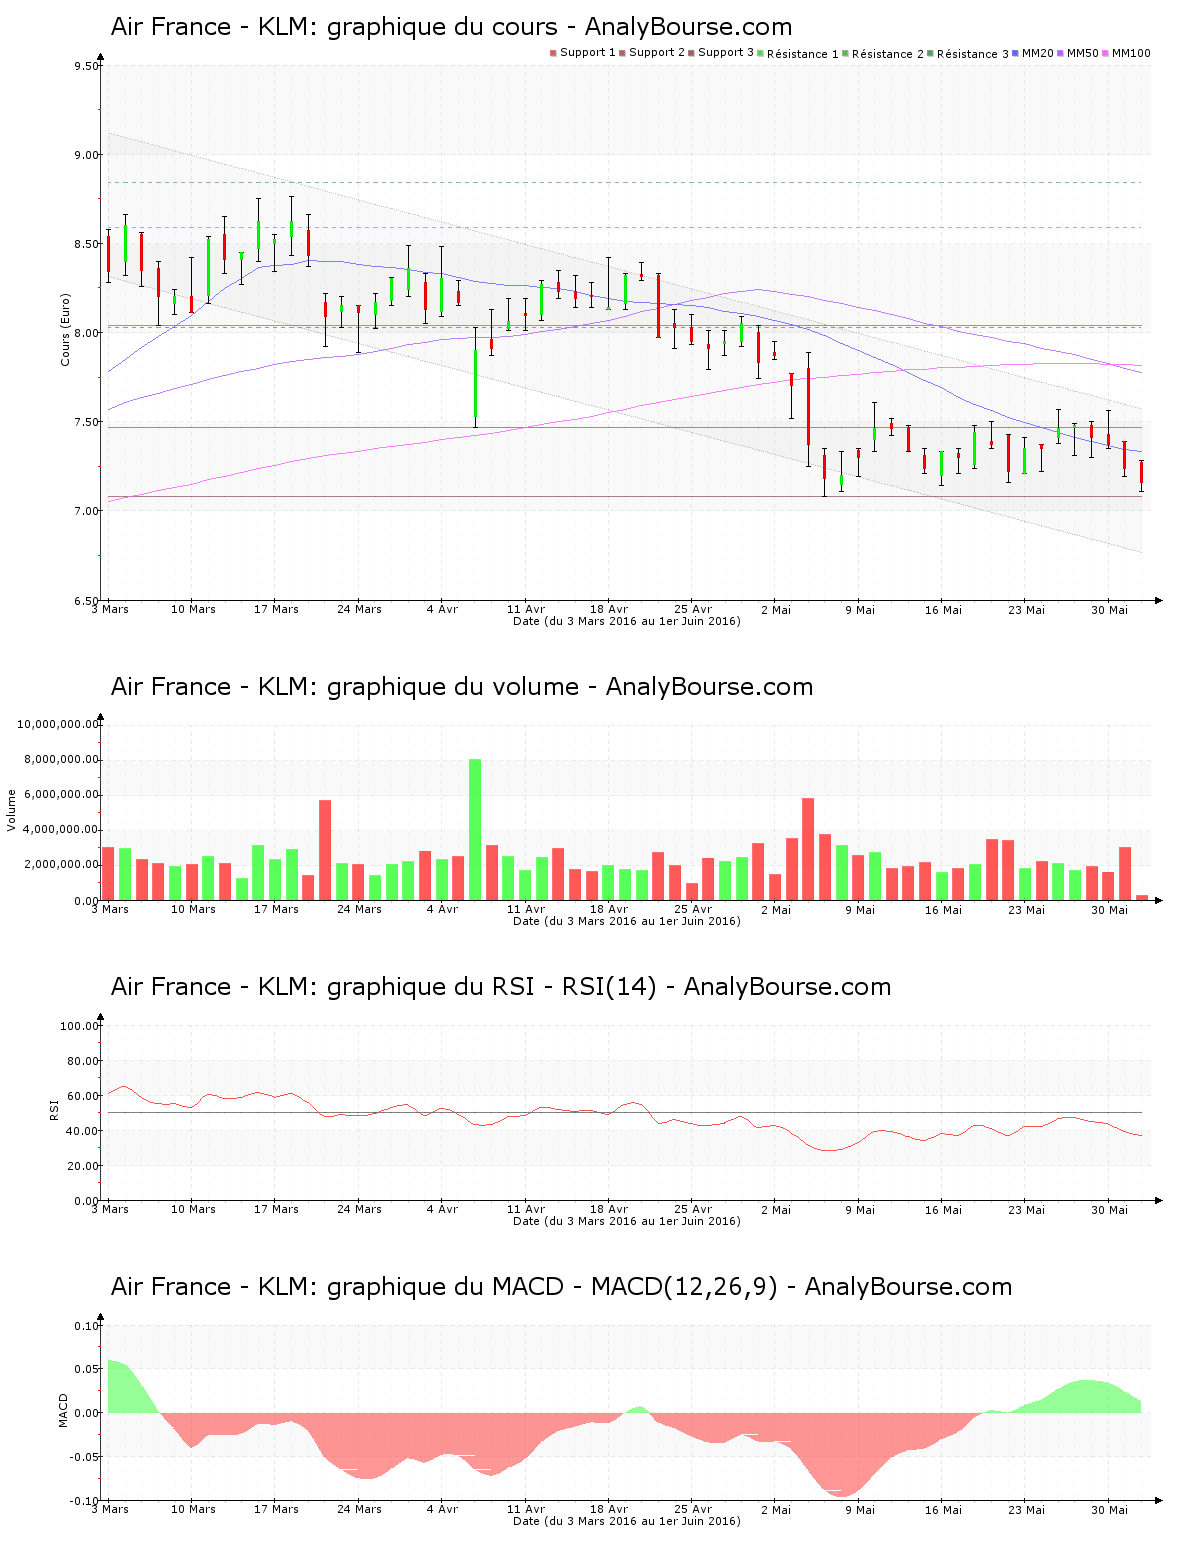
Task: Click '2 Mai' date on price chart
Action: pos(776,609)
